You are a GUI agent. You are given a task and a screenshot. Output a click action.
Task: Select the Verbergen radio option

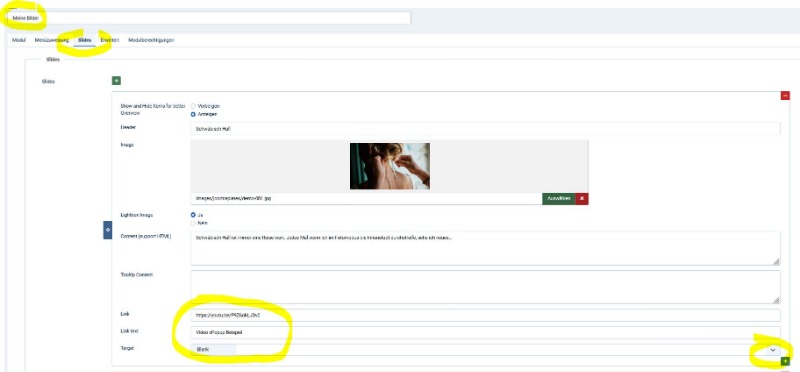pos(193,106)
